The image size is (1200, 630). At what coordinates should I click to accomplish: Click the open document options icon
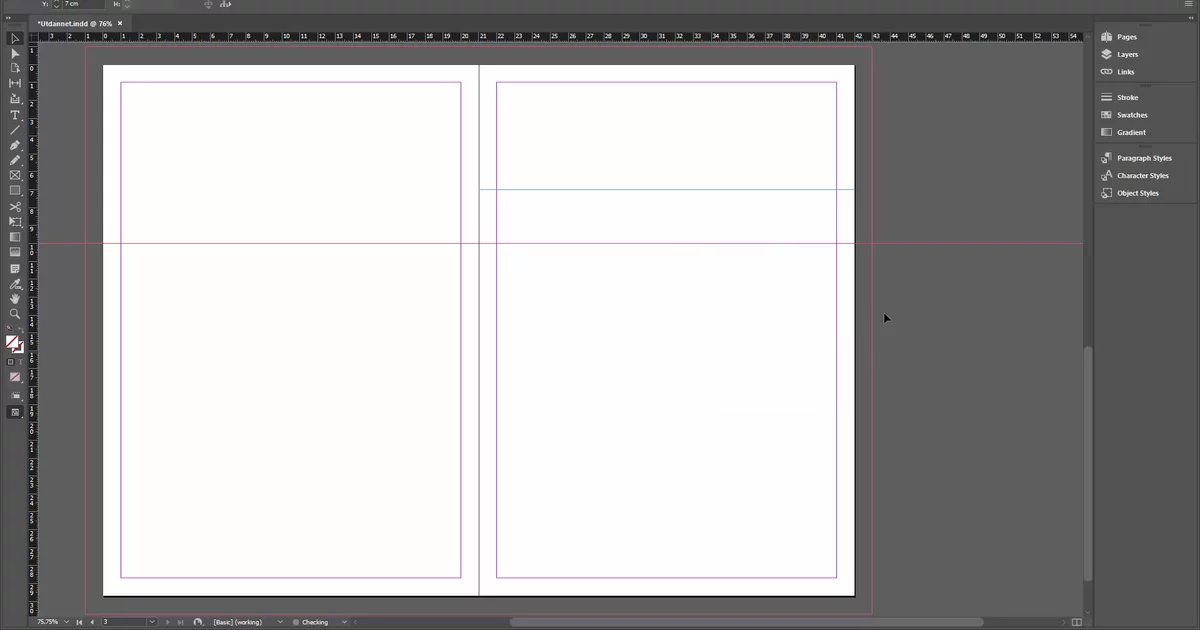coord(198,622)
